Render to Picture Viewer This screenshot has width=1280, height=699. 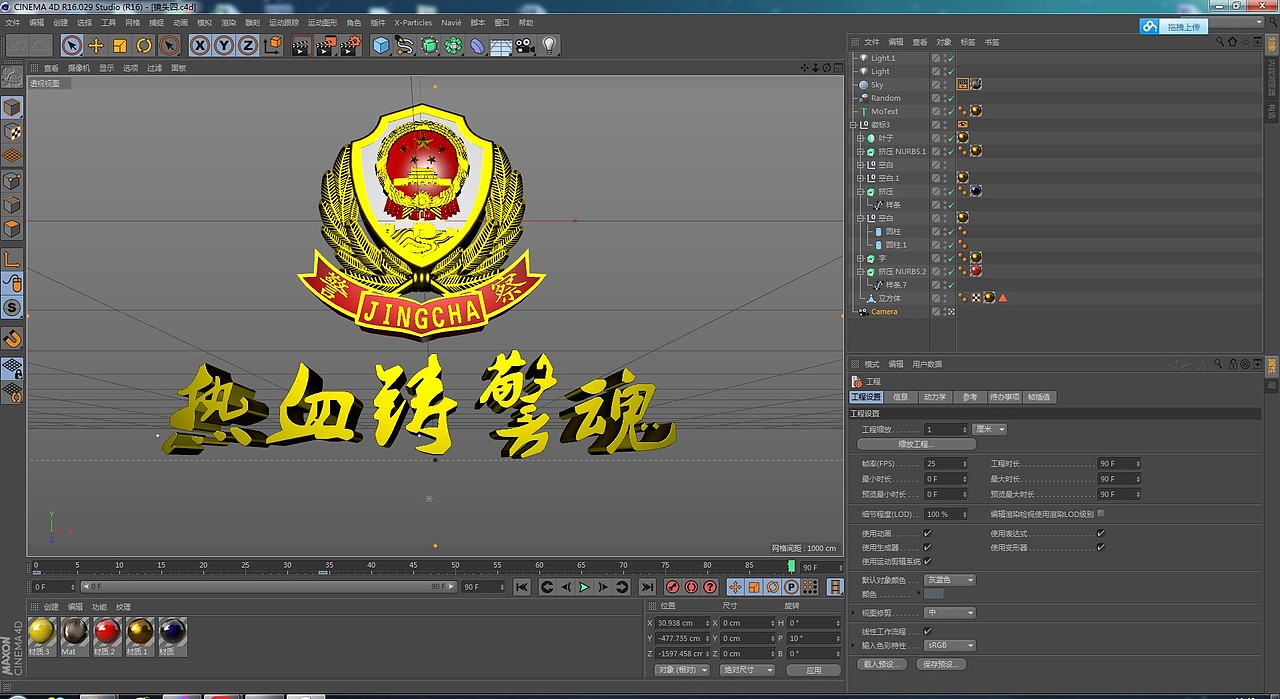coord(326,45)
